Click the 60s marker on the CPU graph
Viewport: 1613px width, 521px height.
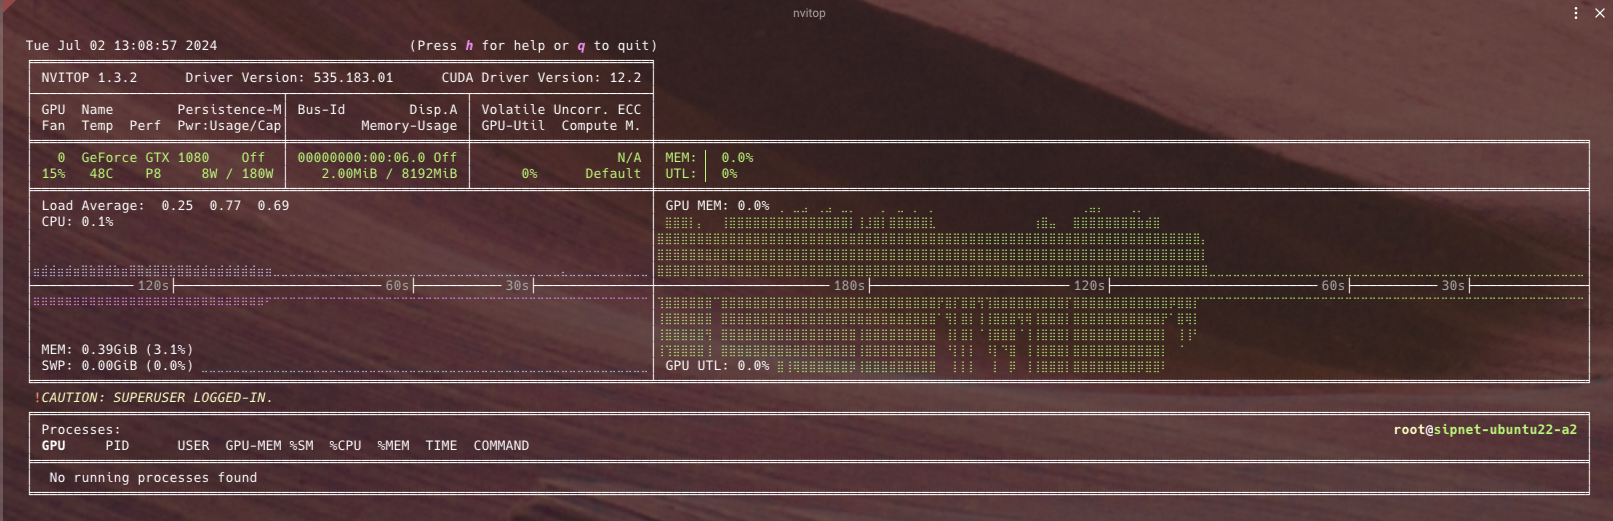click(397, 286)
